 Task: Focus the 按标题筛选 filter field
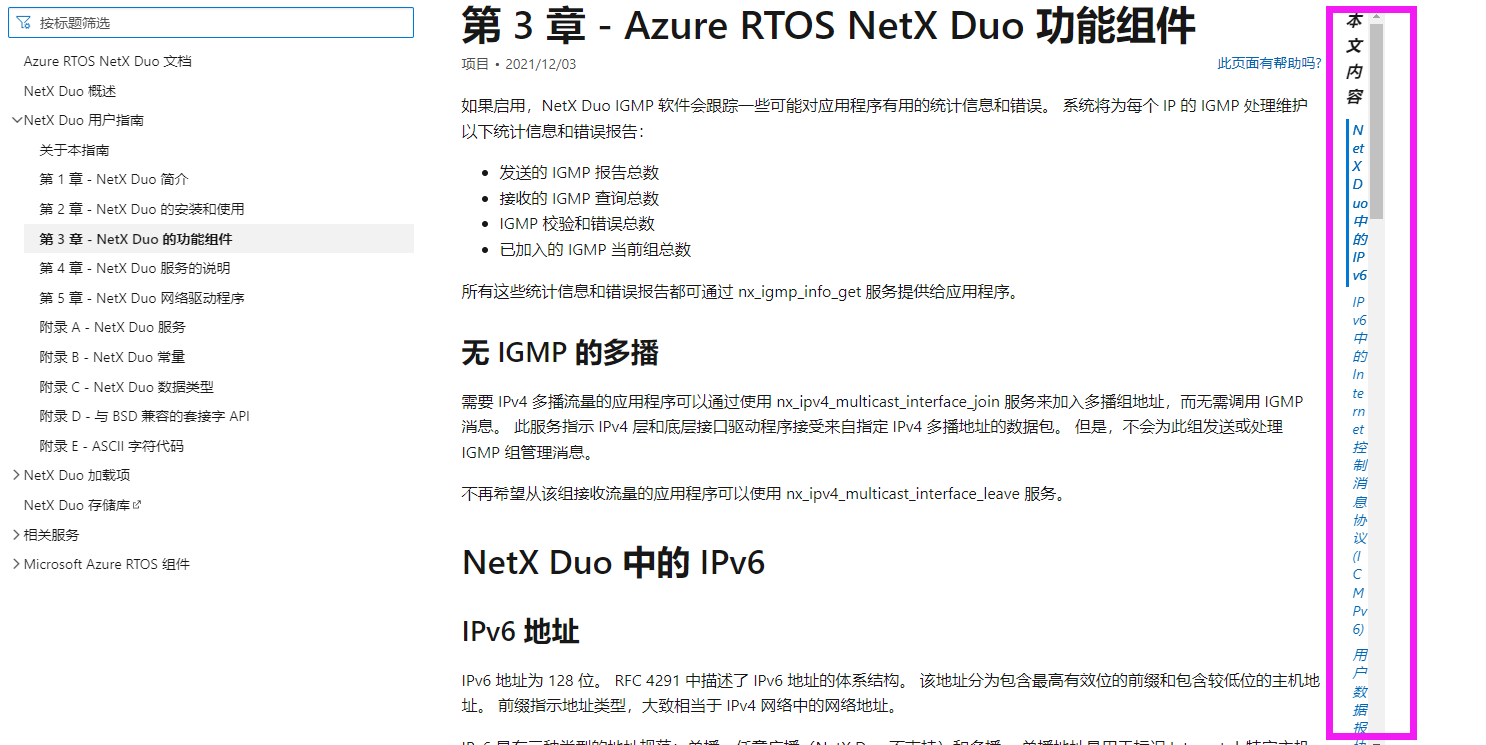tap(211, 23)
